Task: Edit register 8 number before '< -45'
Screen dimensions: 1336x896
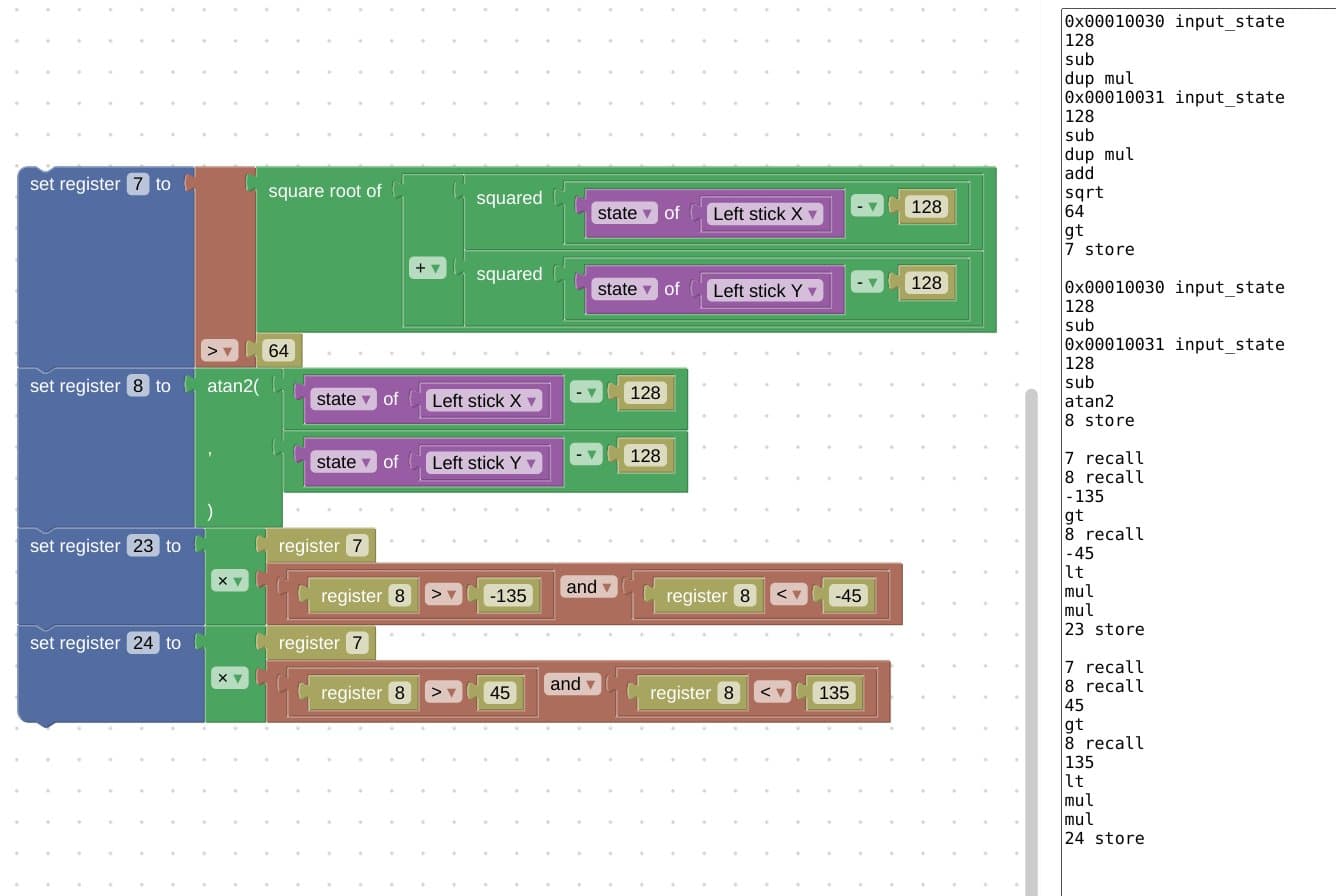Action: (x=745, y=596)
